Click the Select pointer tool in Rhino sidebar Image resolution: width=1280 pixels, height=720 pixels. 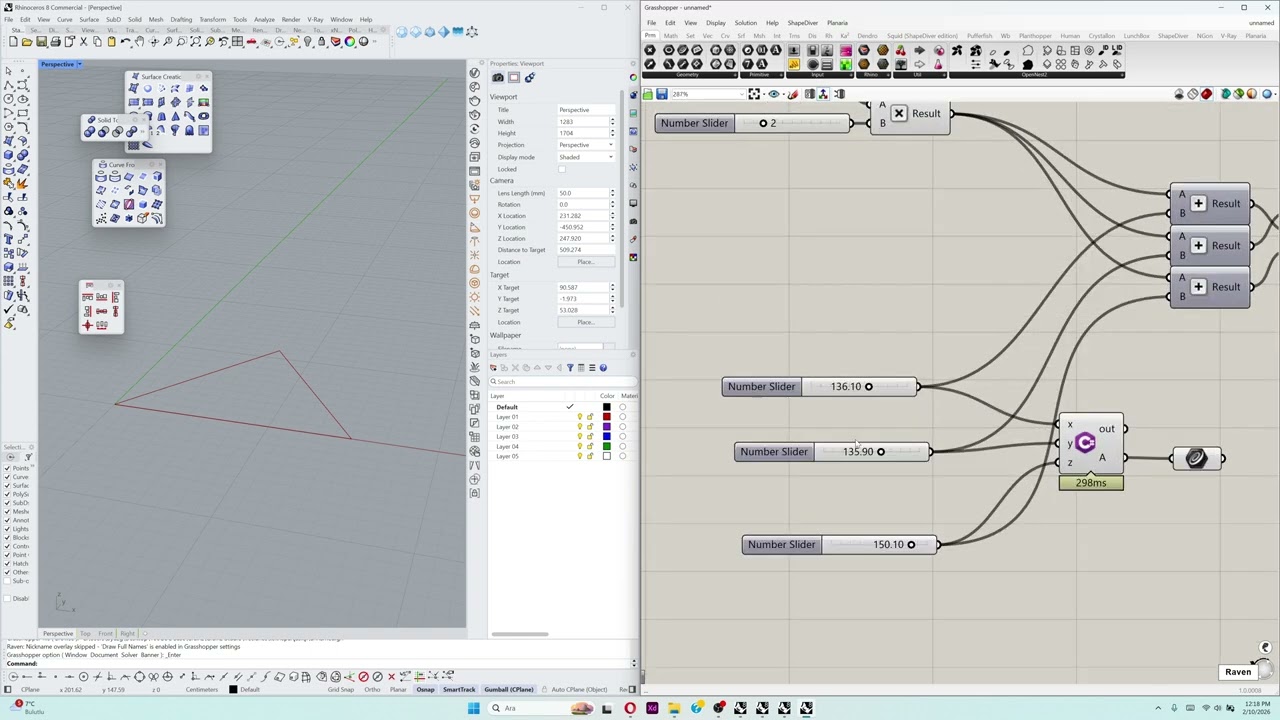(x=8, y=71)
